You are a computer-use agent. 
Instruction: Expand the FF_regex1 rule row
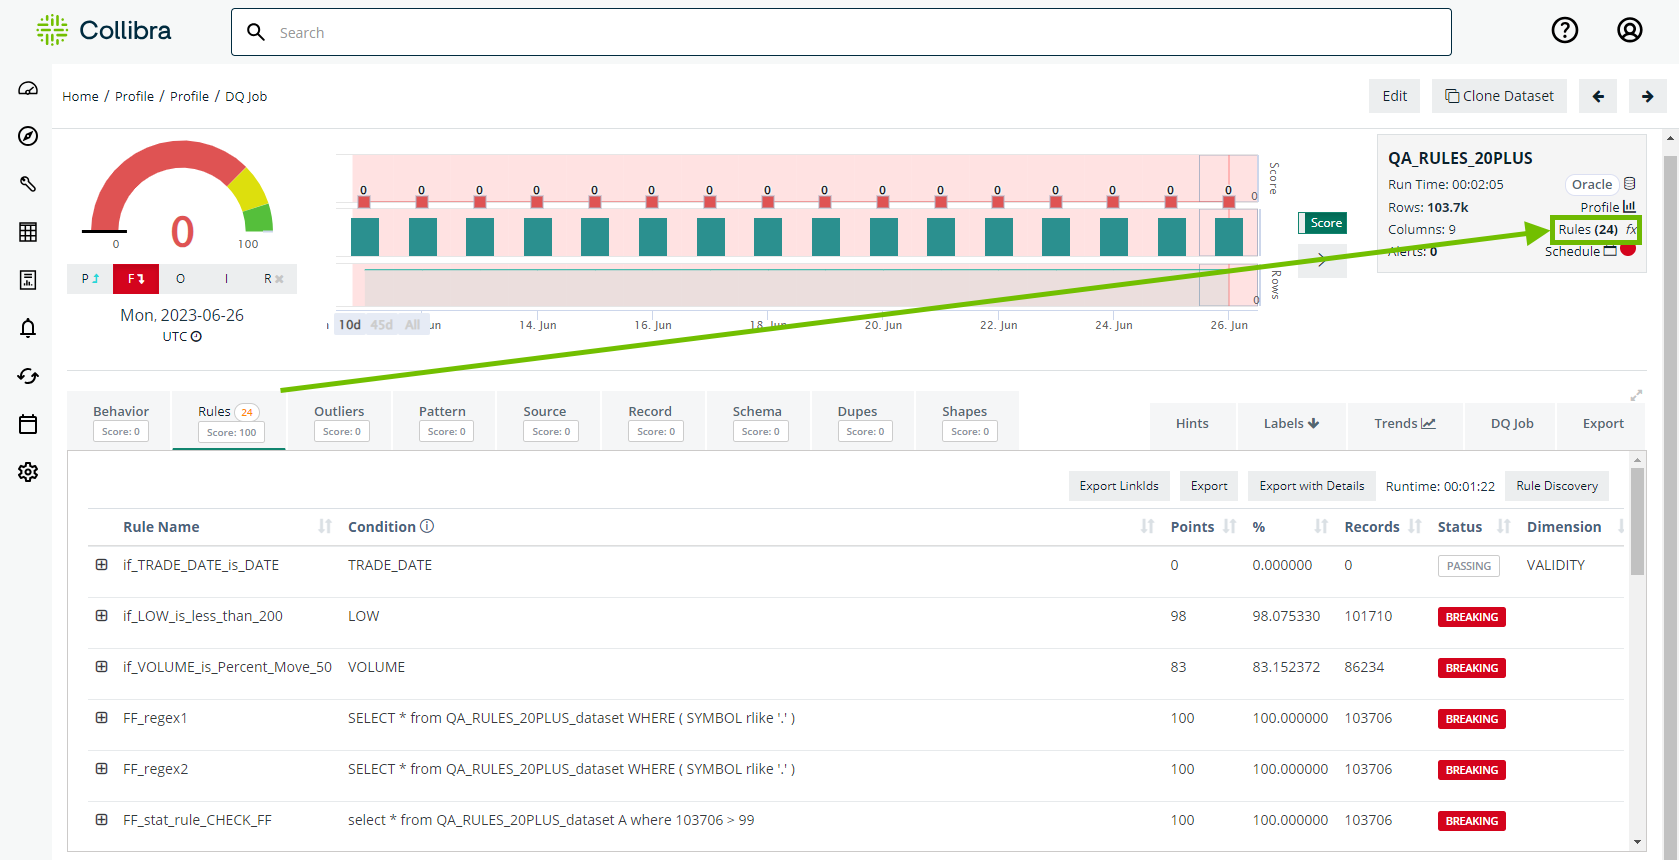click(x=102, y=718)
